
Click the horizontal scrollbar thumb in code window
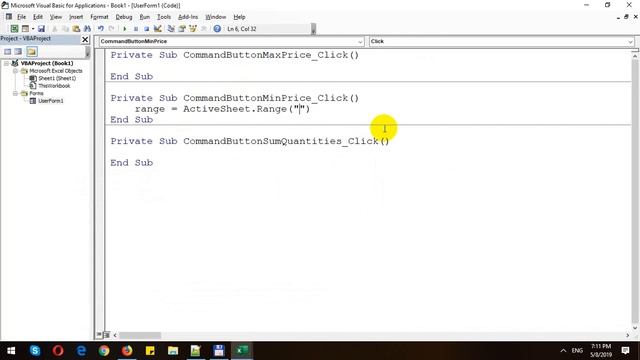click(140, 336)
